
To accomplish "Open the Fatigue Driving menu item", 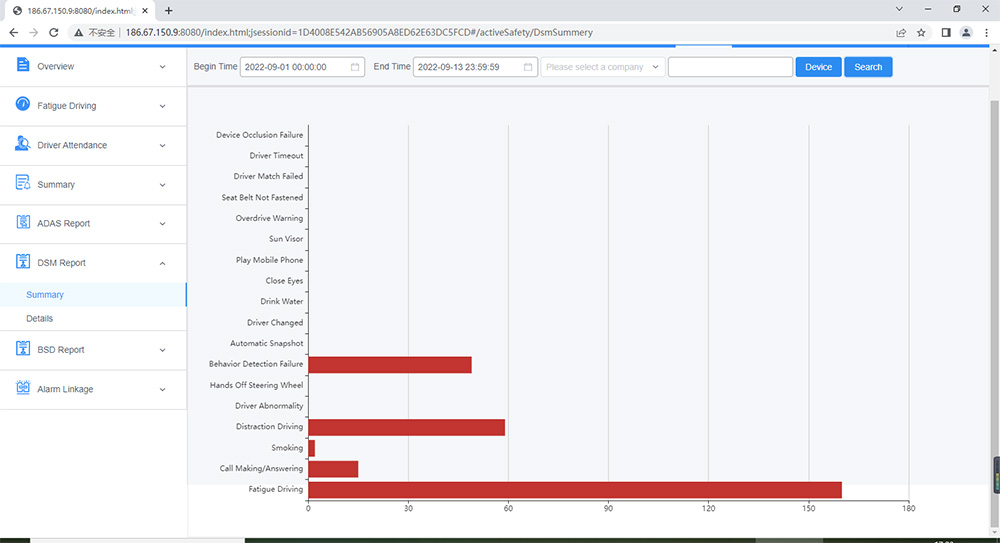I will (93, 106).
